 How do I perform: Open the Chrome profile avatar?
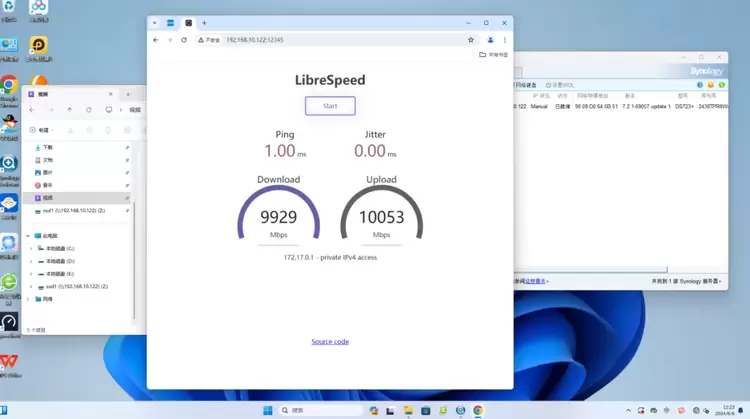(x=490, y=40)
